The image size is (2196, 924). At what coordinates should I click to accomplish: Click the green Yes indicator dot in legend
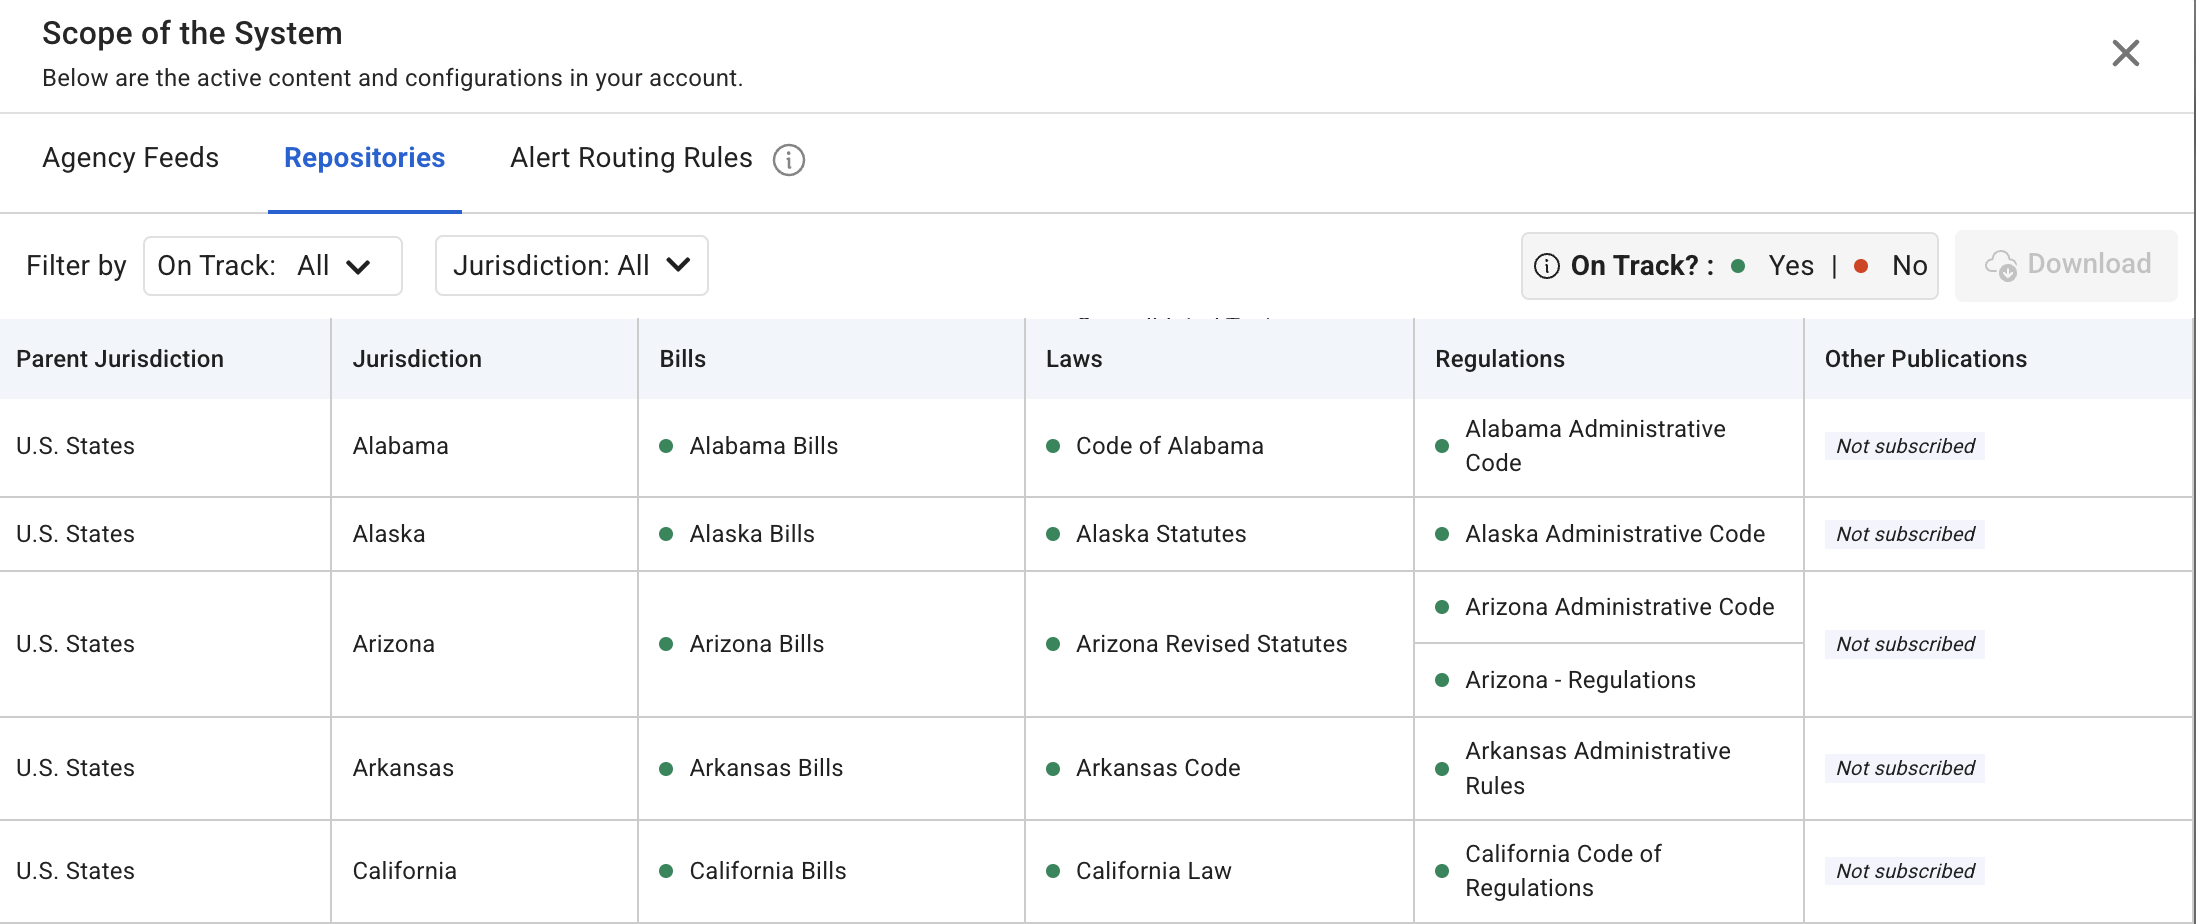(1738, 266)
